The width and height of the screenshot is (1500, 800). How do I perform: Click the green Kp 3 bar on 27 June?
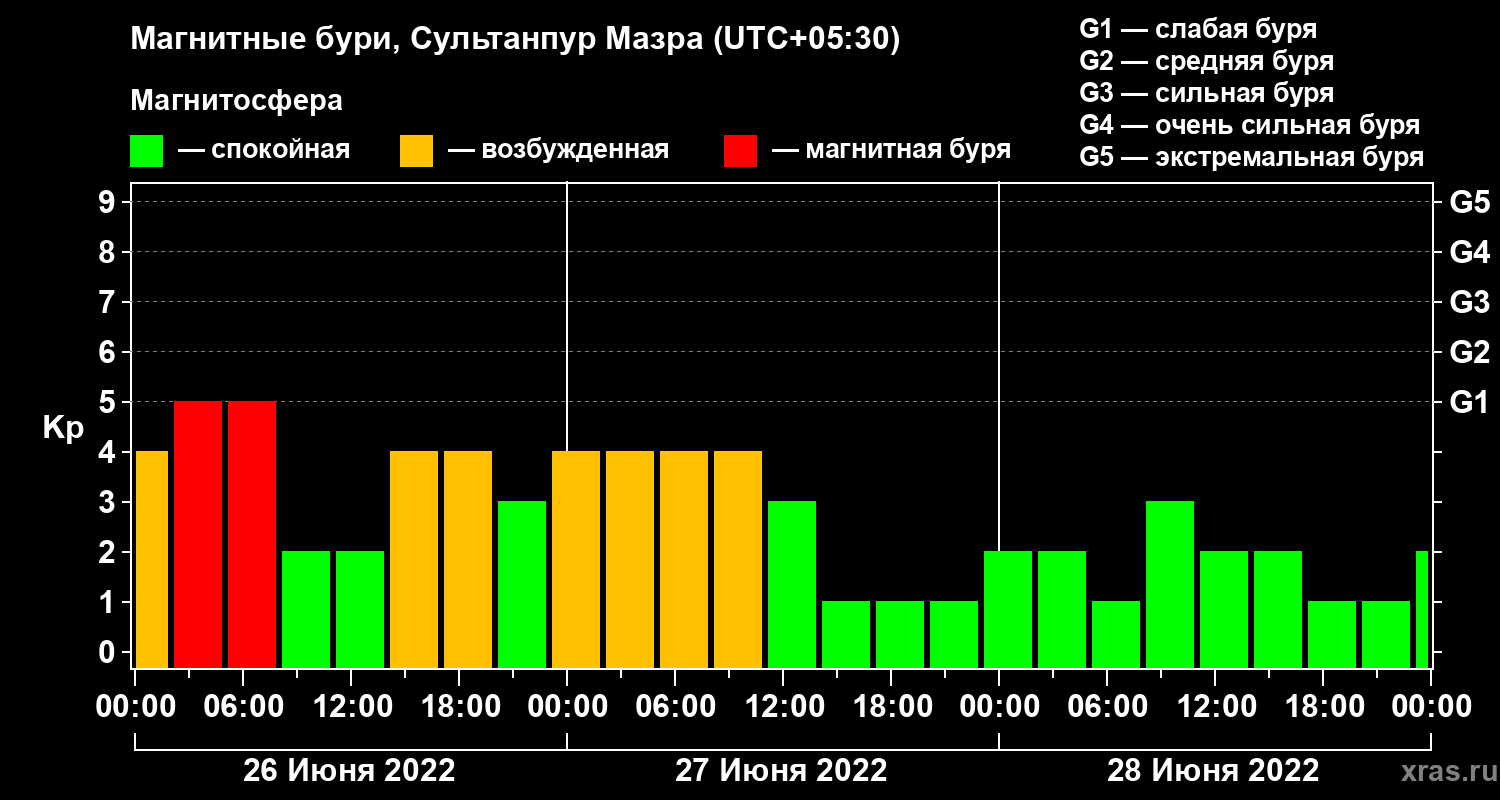pyautogui.click(x=792, y=584)
